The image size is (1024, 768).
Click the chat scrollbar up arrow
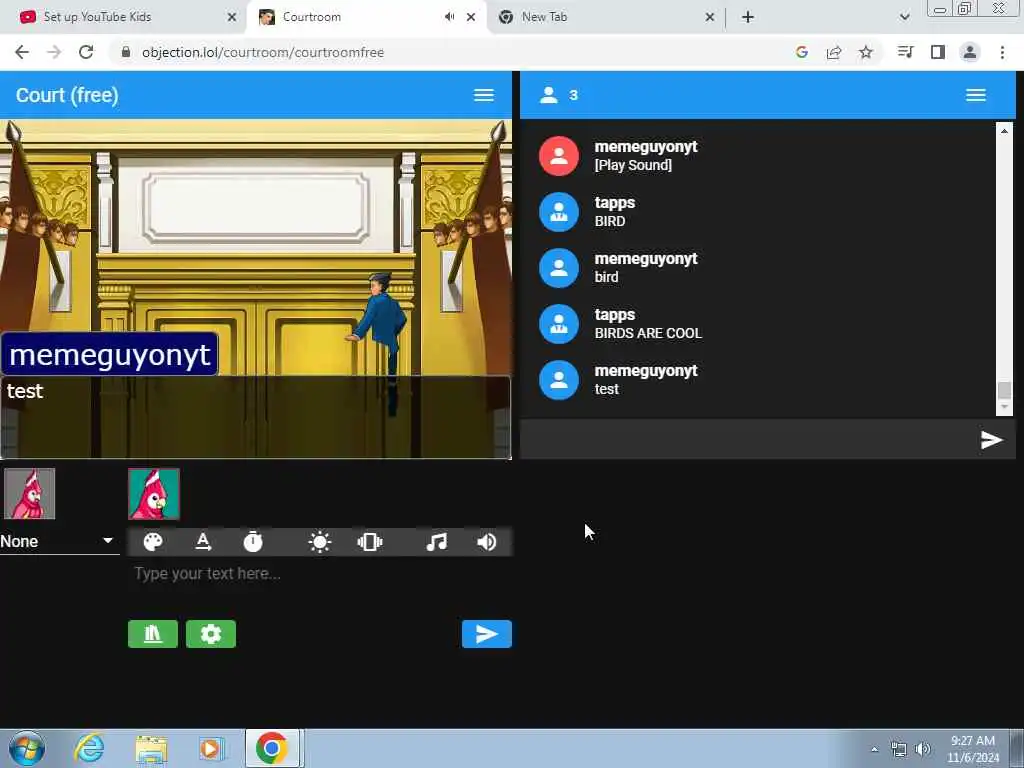(x=1004, y=131)
